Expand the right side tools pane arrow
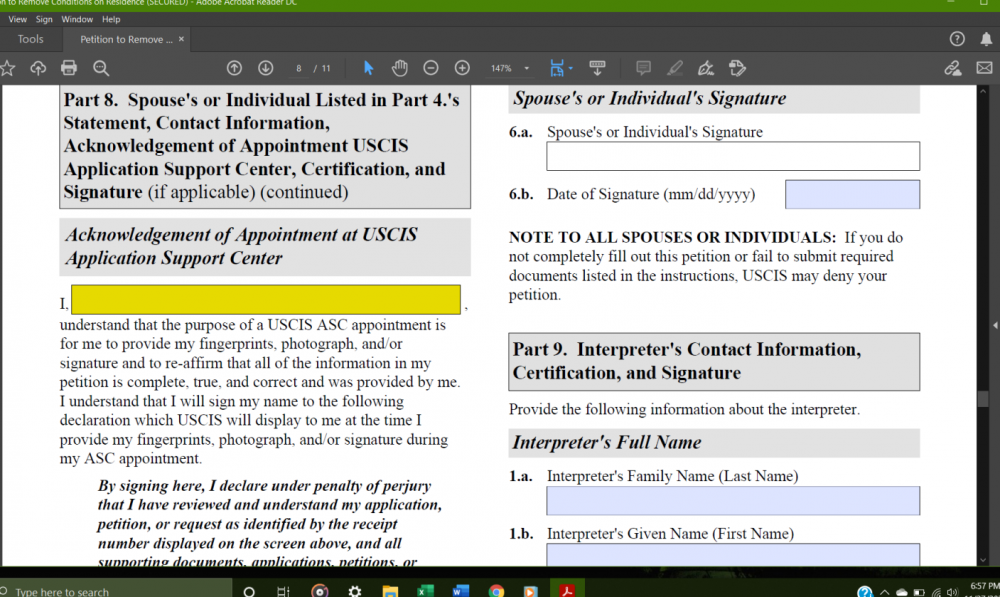The height and width of the screenshot is (597, 1000). (994, 325)
